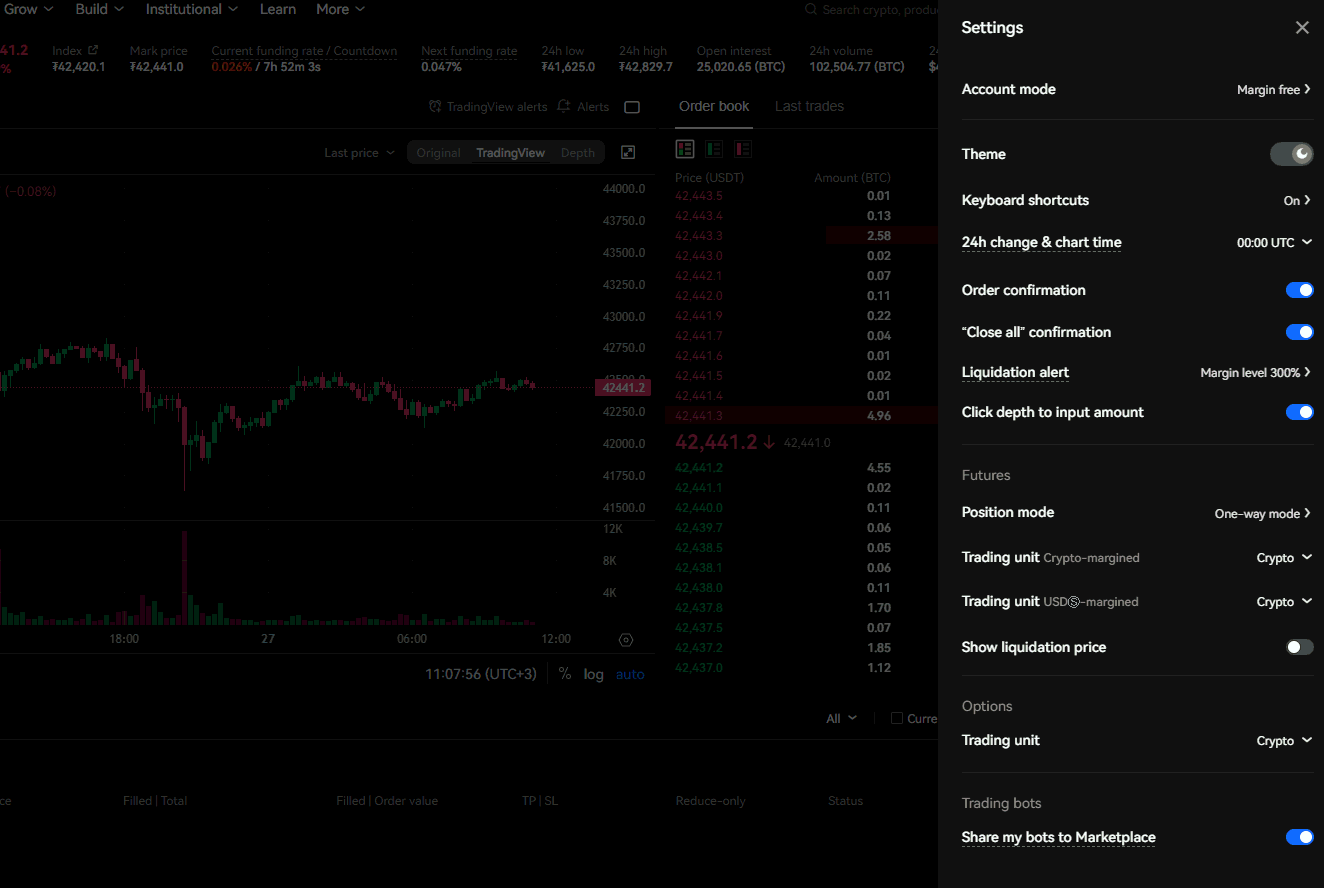Image resolution: width=1324 pixels, height=888 pixels.
Task: Toggle percent scale % button on chart
Action: (x=565, y=674)
